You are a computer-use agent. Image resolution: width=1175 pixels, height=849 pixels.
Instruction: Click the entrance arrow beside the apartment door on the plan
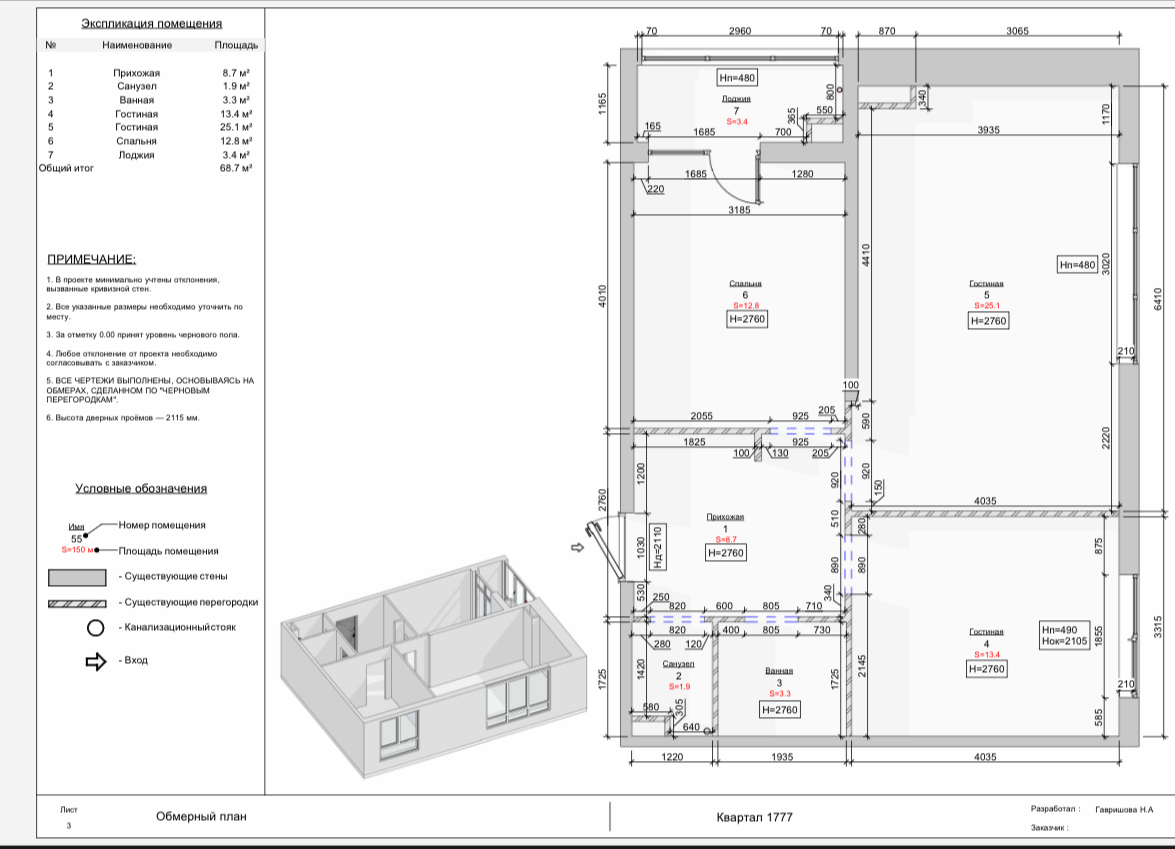click(578, 548)
